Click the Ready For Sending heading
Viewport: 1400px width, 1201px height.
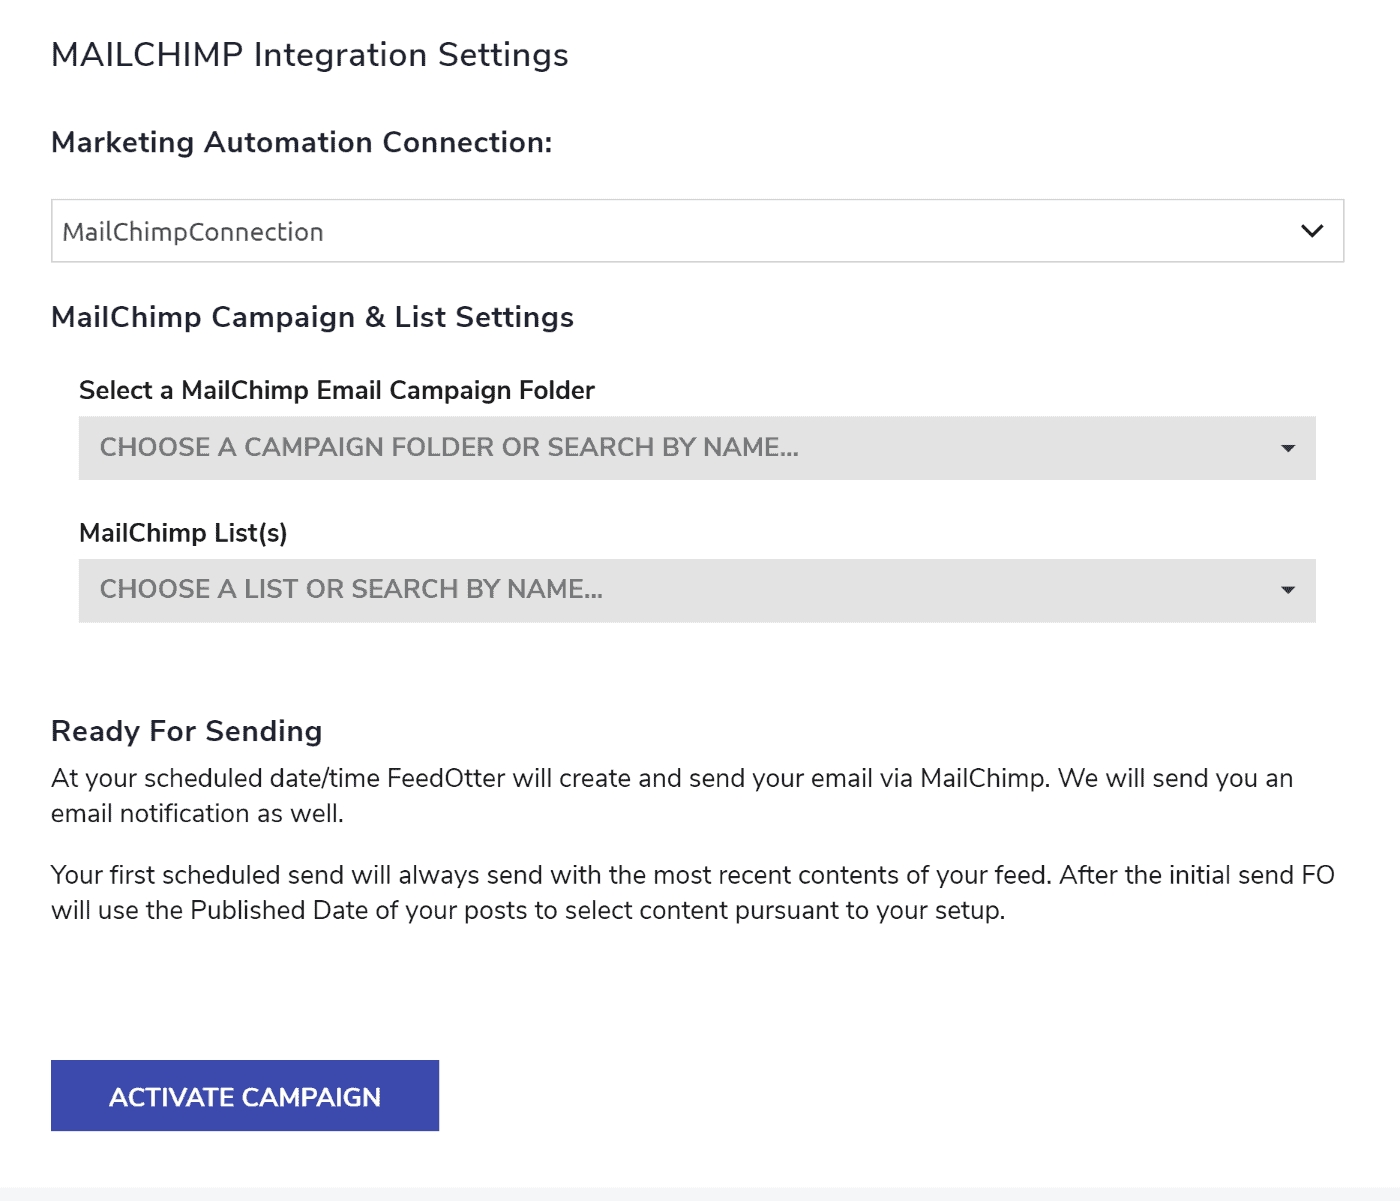pos(186,731)
